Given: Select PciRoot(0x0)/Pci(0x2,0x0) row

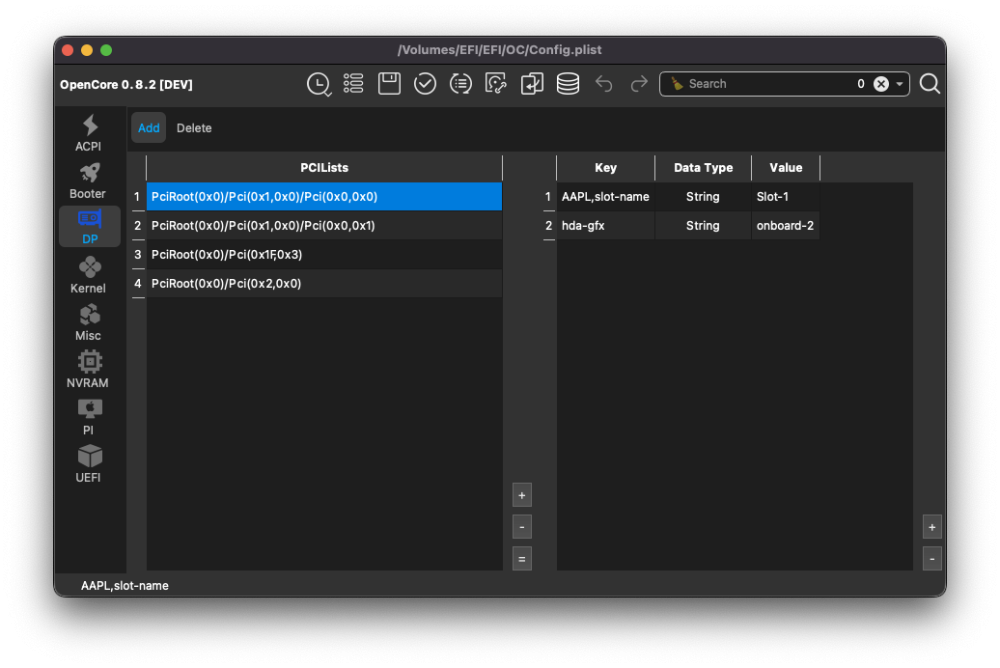Looking at the screenshot, I should tap(324, 283).
